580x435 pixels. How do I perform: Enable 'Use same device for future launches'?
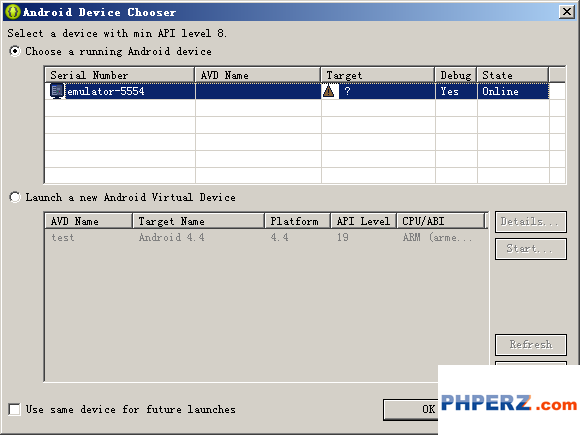[x=14, y=409]
